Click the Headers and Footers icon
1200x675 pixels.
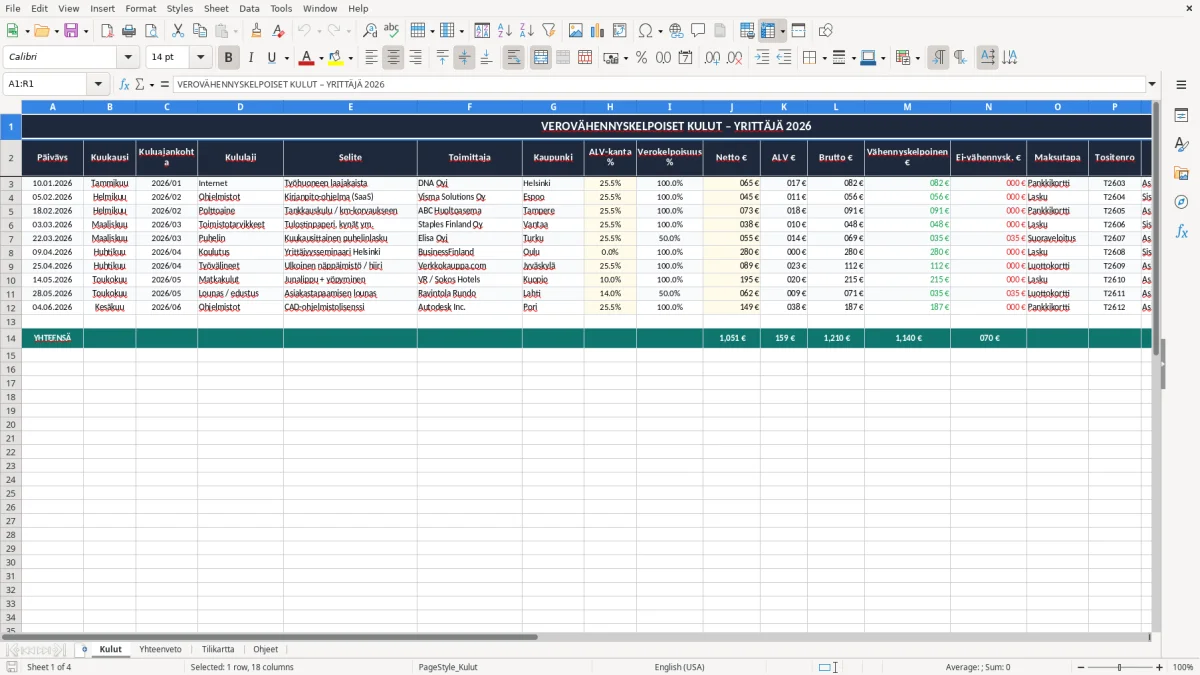click(720, 31)
